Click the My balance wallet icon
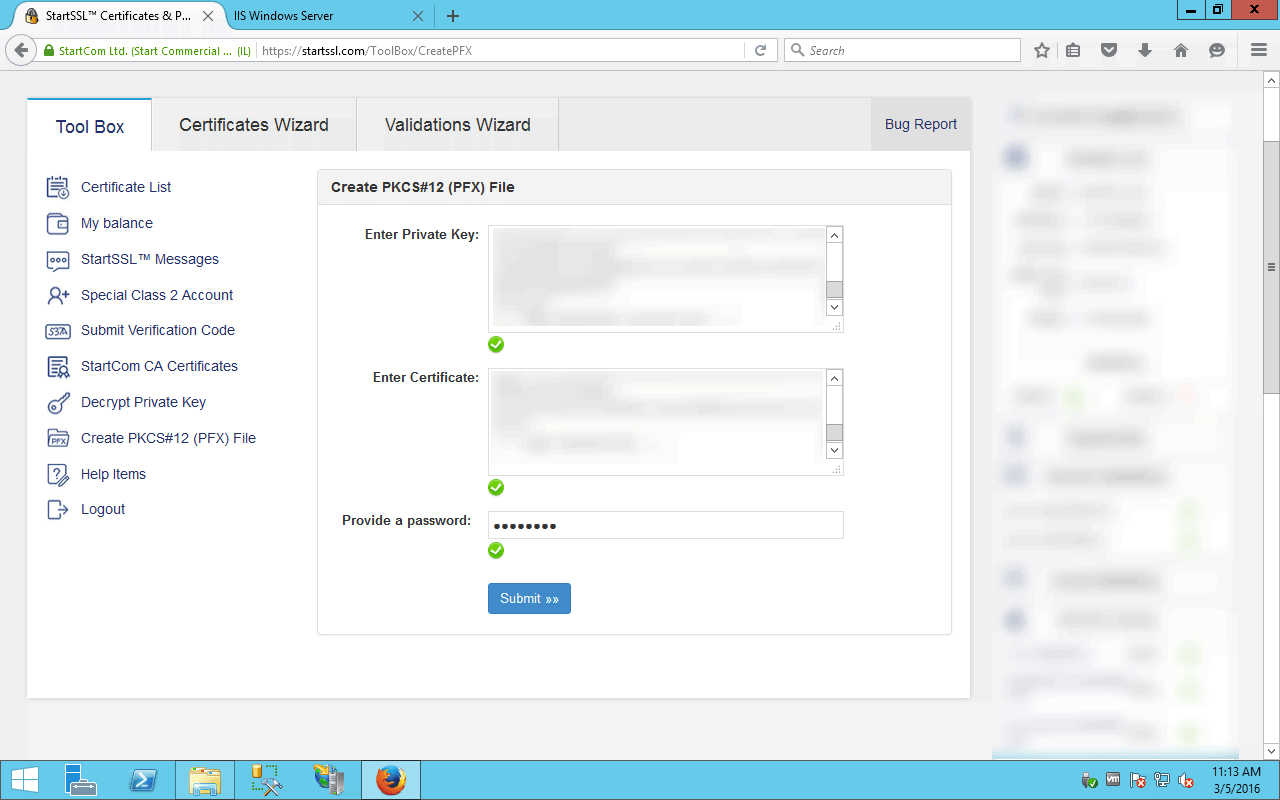Screen dimensions: 1280x800 (x=57, y=223)
